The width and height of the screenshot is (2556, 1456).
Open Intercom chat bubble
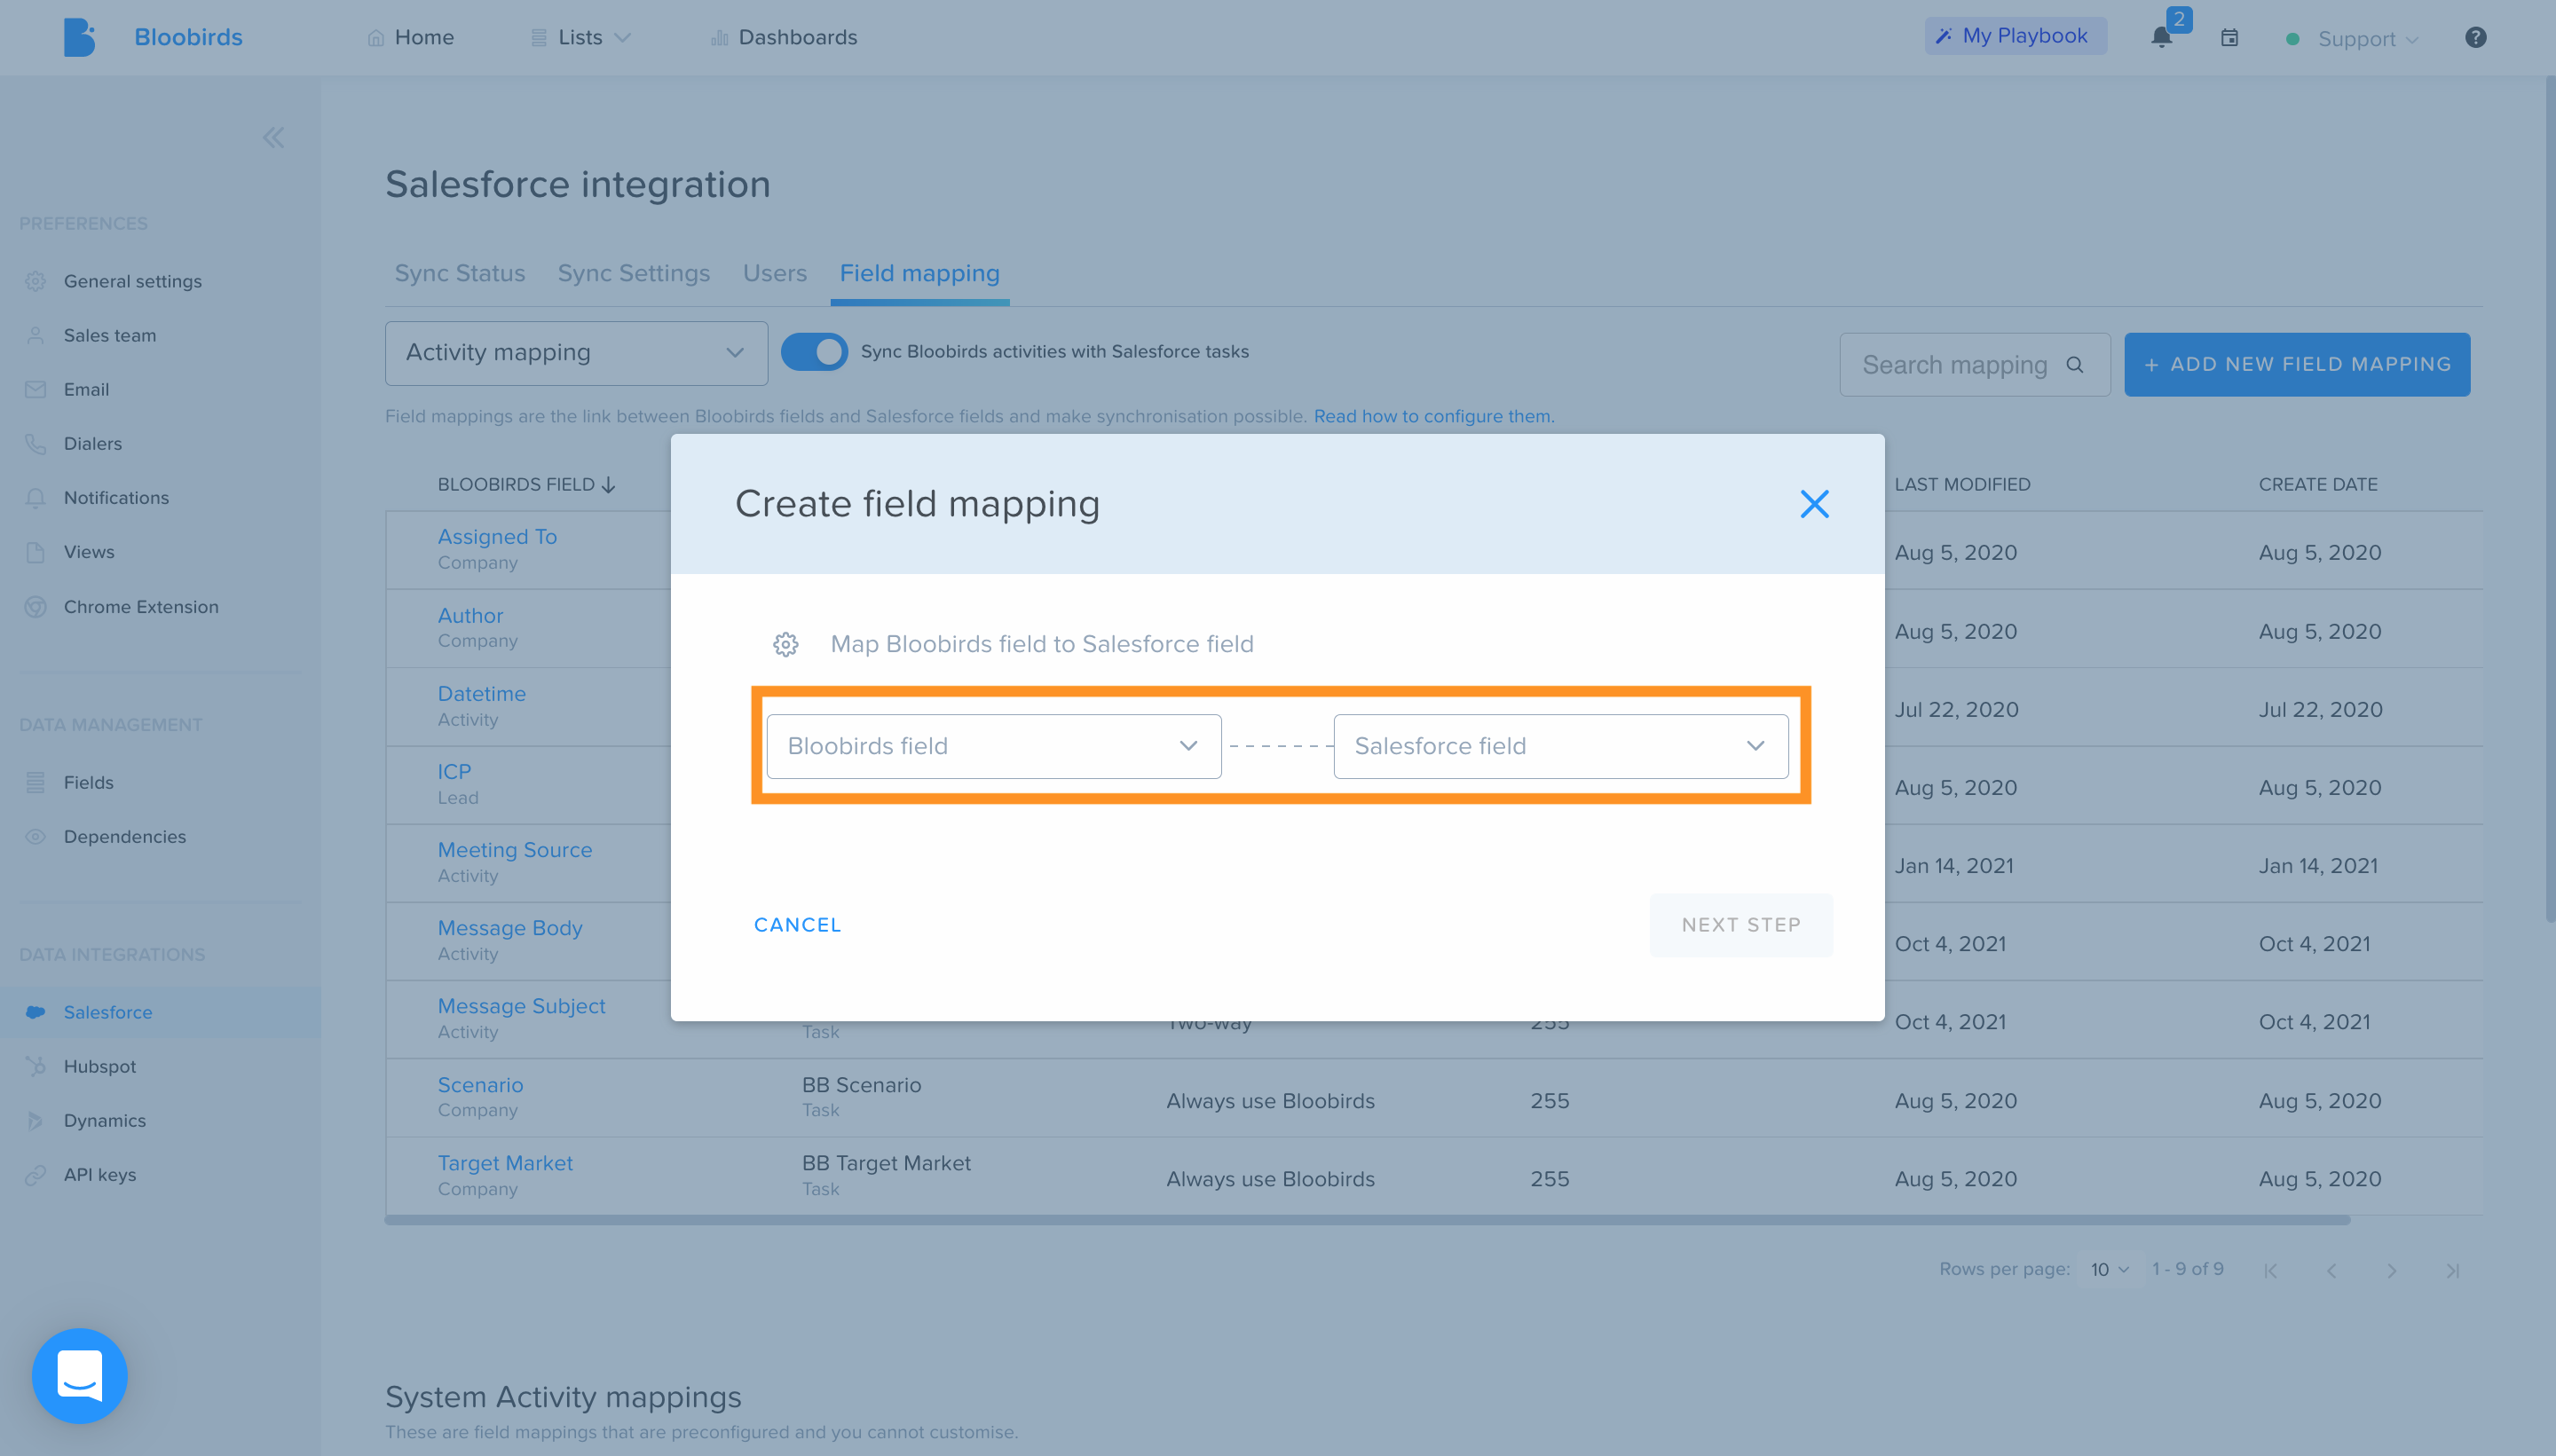click(x=80, y=1375)
